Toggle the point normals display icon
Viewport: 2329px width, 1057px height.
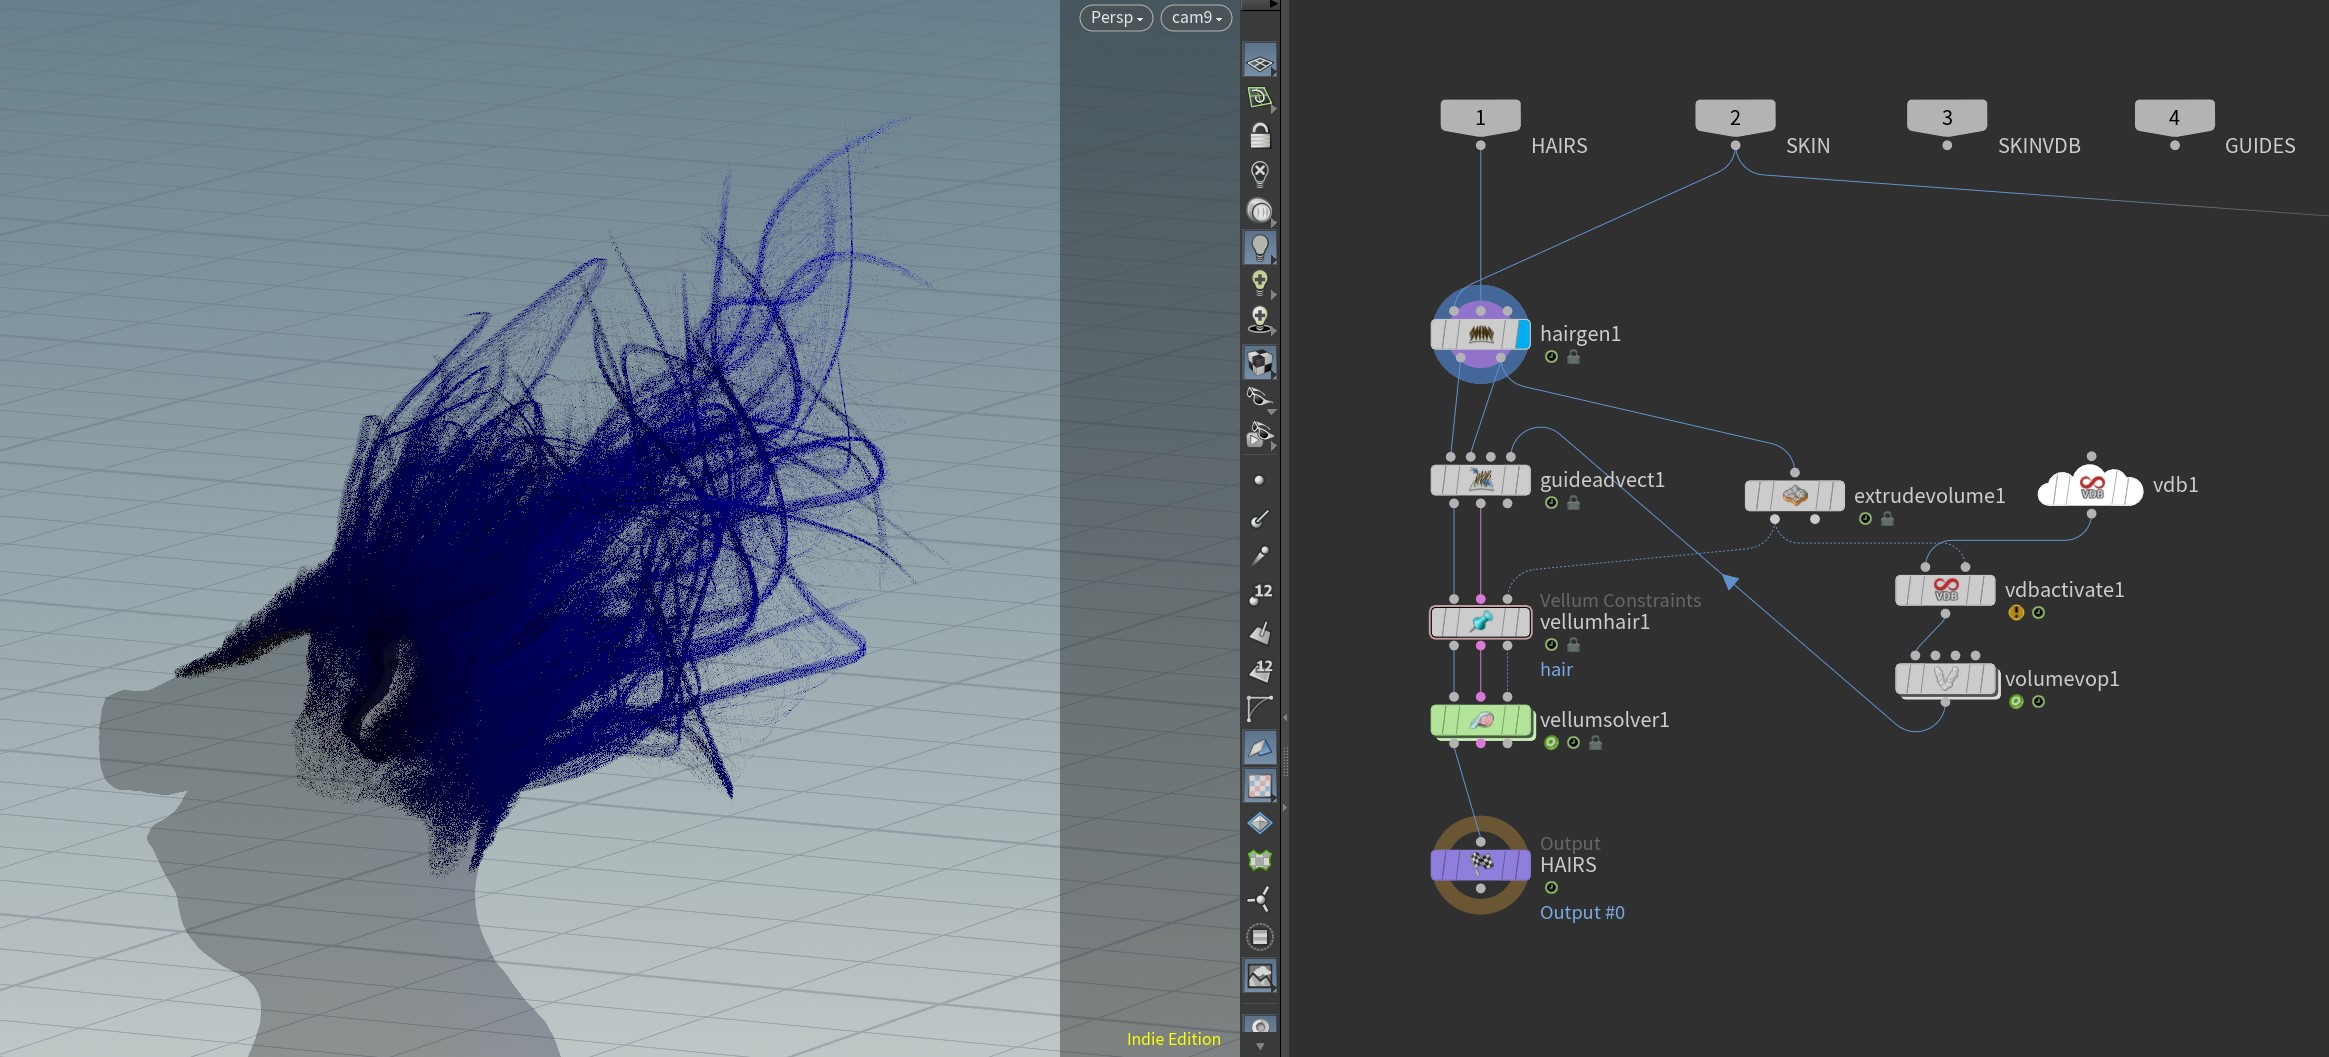pyautogui.click(x=1260, y=518)
